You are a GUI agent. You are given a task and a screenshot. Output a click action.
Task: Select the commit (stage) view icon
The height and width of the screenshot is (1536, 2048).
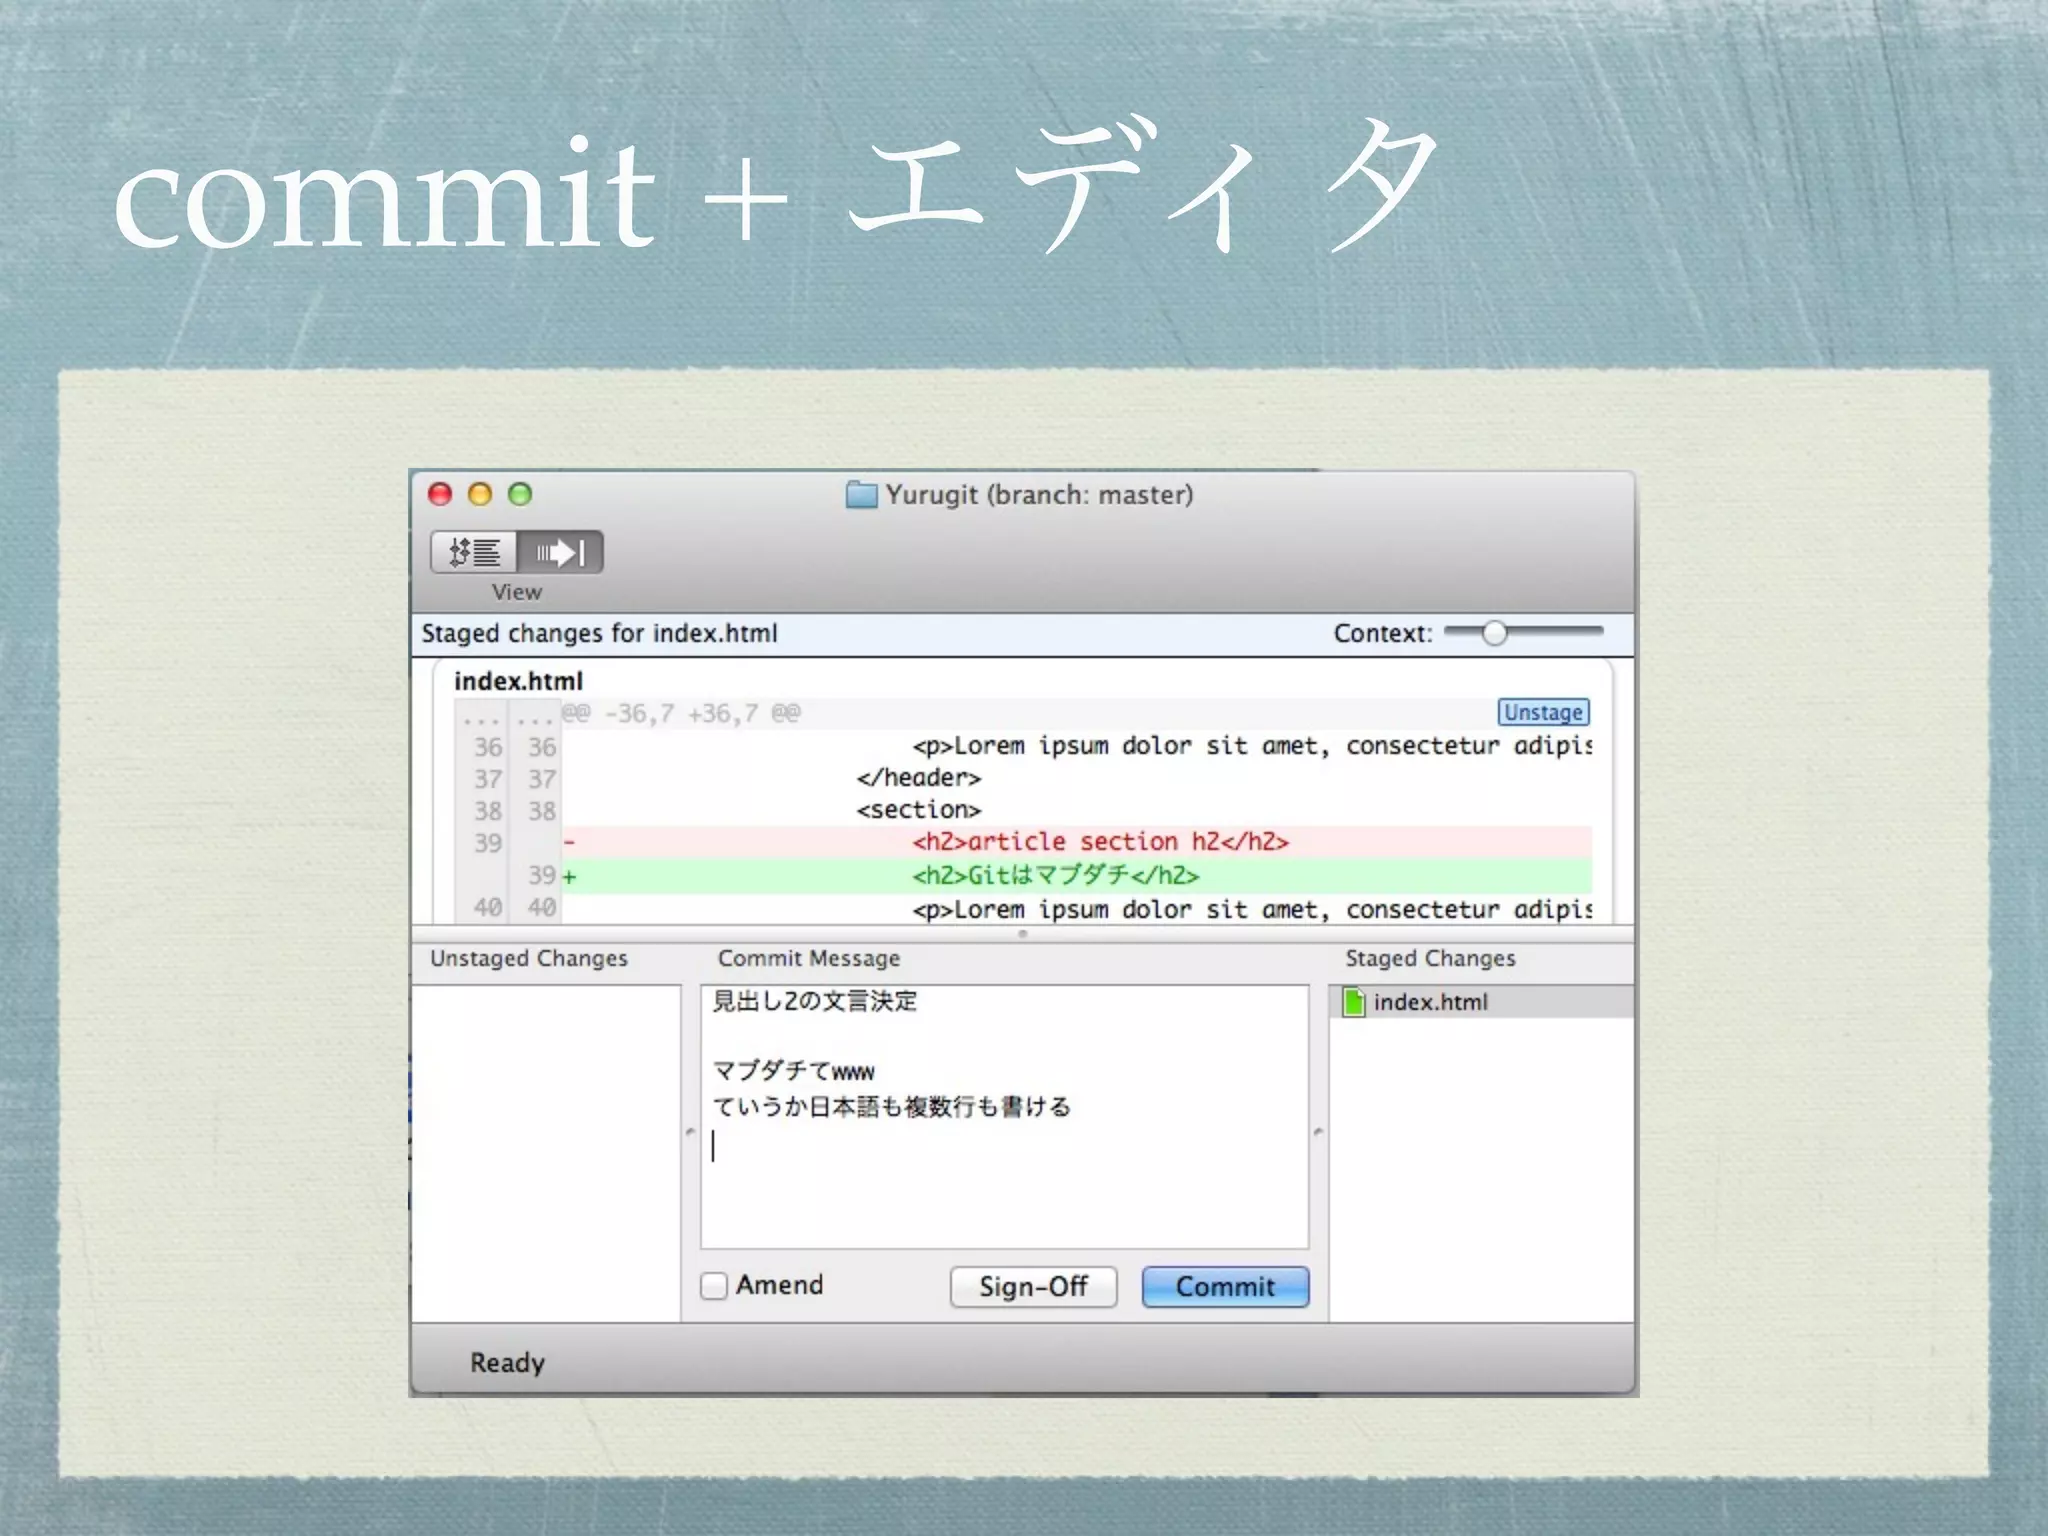point(560,552)
